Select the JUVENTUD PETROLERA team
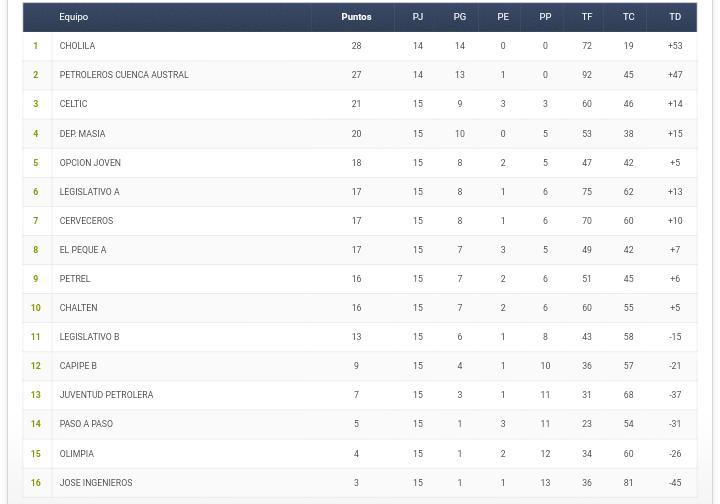Viewport: 720px width, 504px height. (106, 395)
